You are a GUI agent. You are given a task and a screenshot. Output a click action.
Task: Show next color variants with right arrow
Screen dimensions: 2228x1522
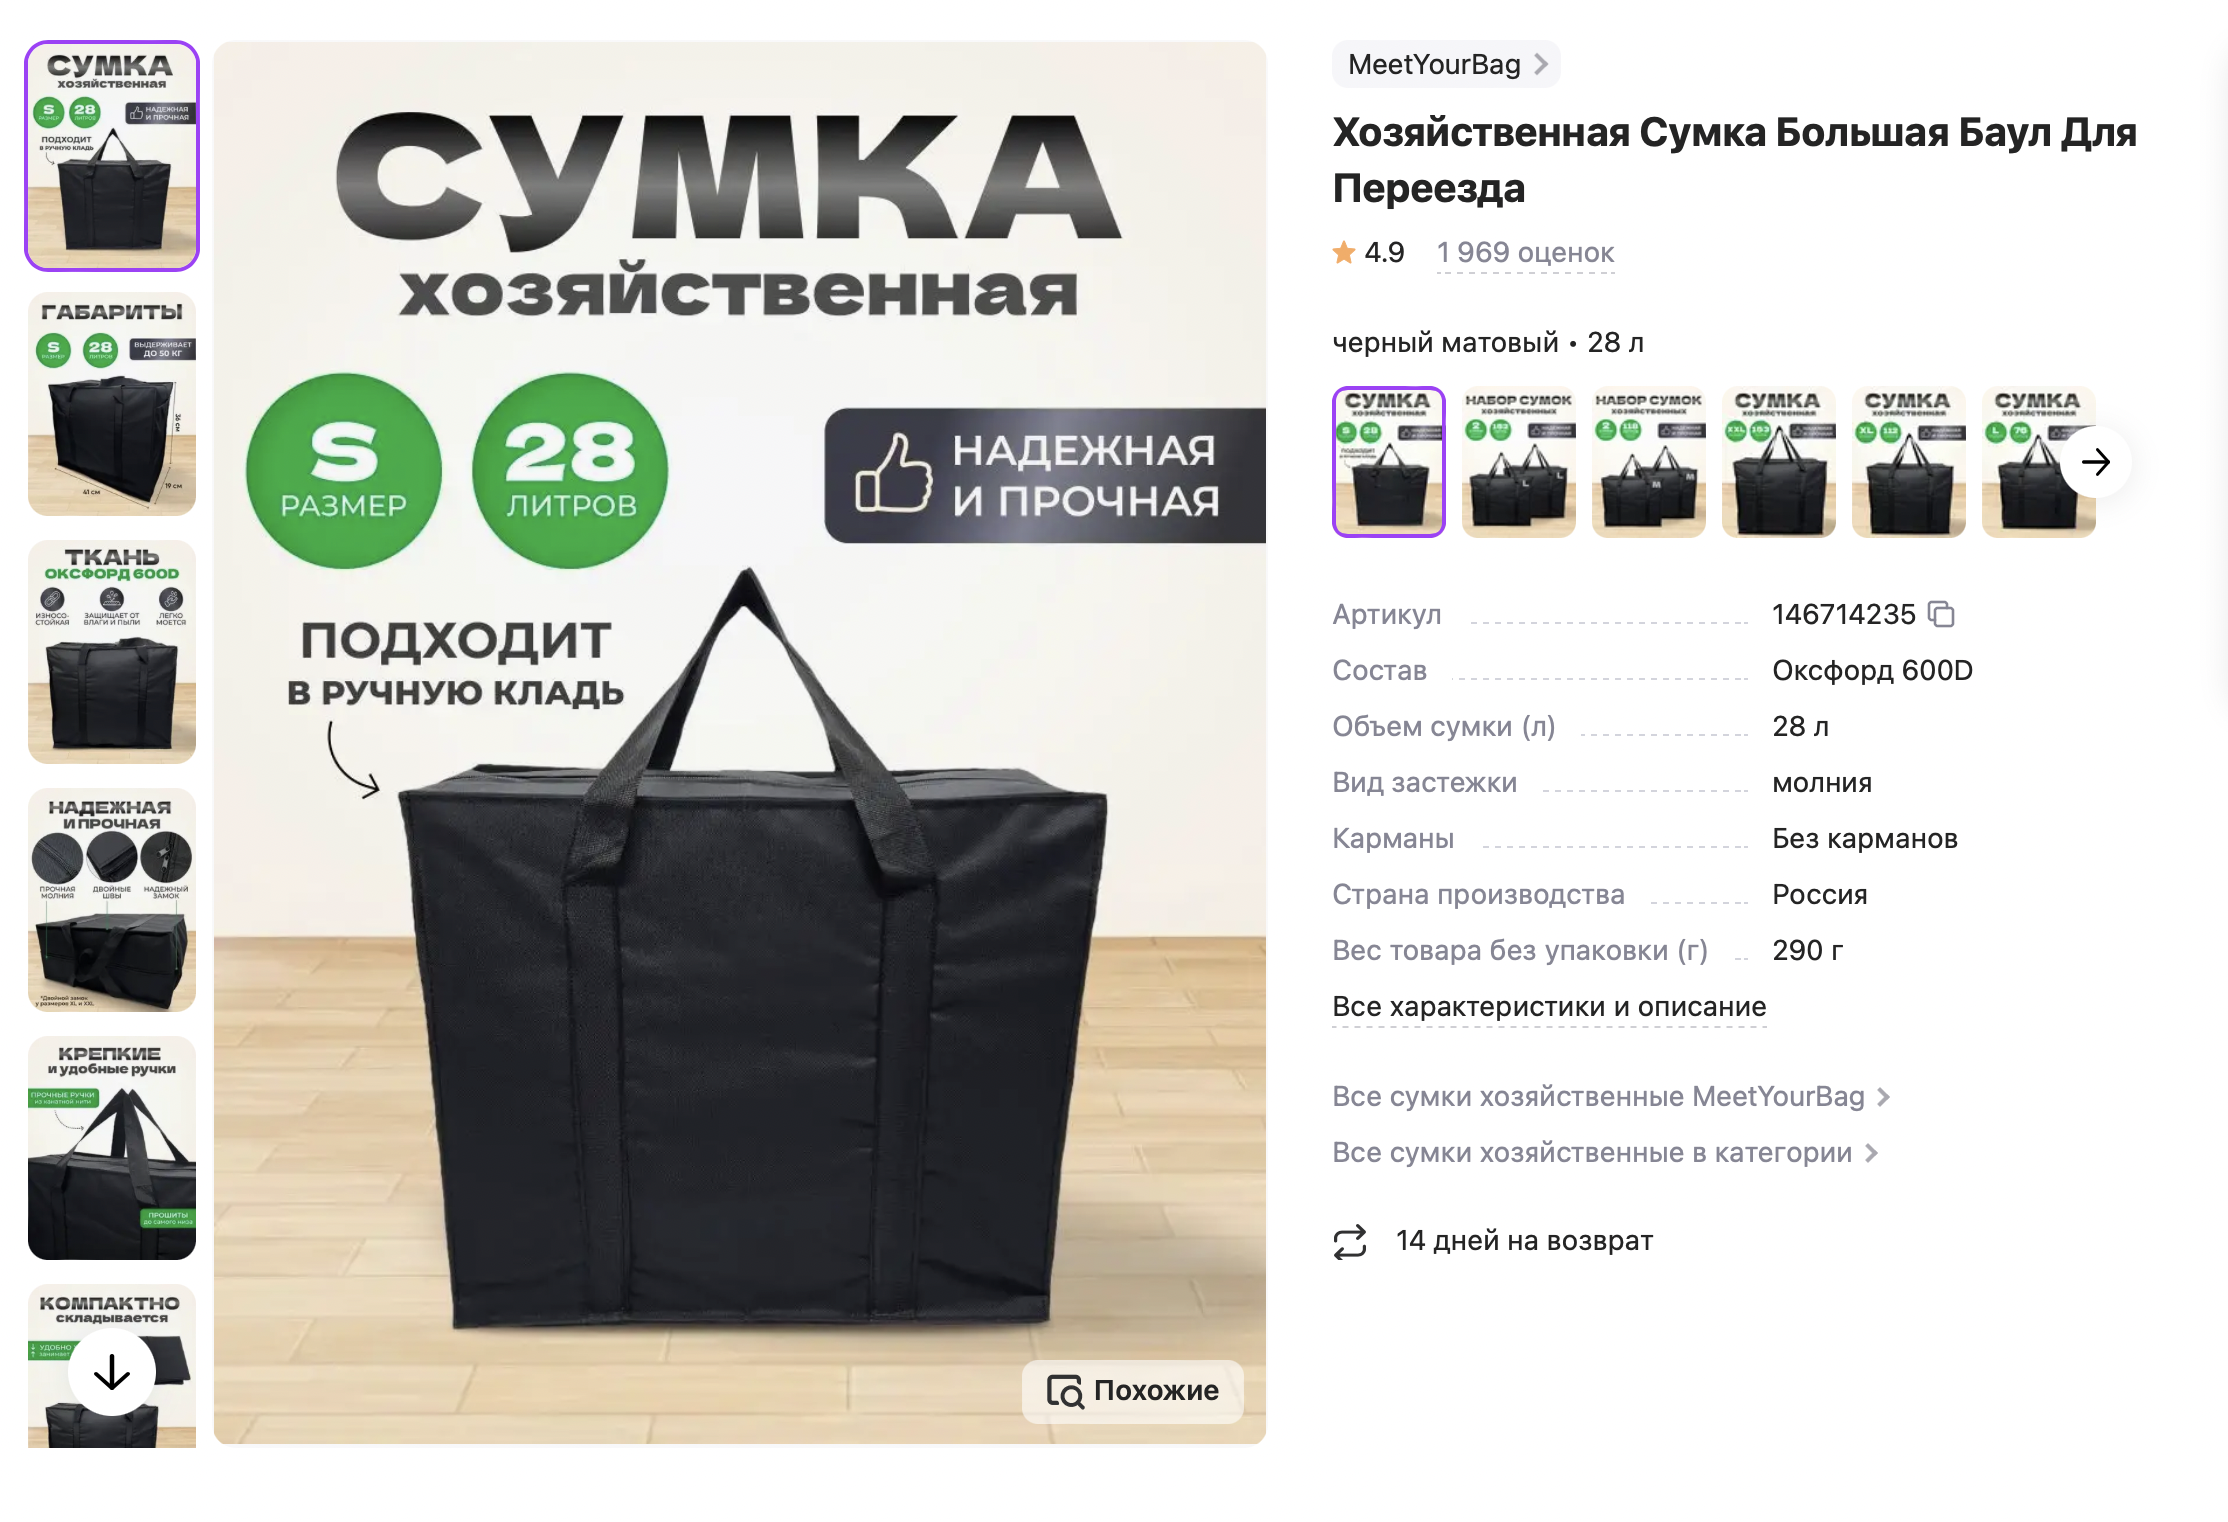coord(2095,462)
